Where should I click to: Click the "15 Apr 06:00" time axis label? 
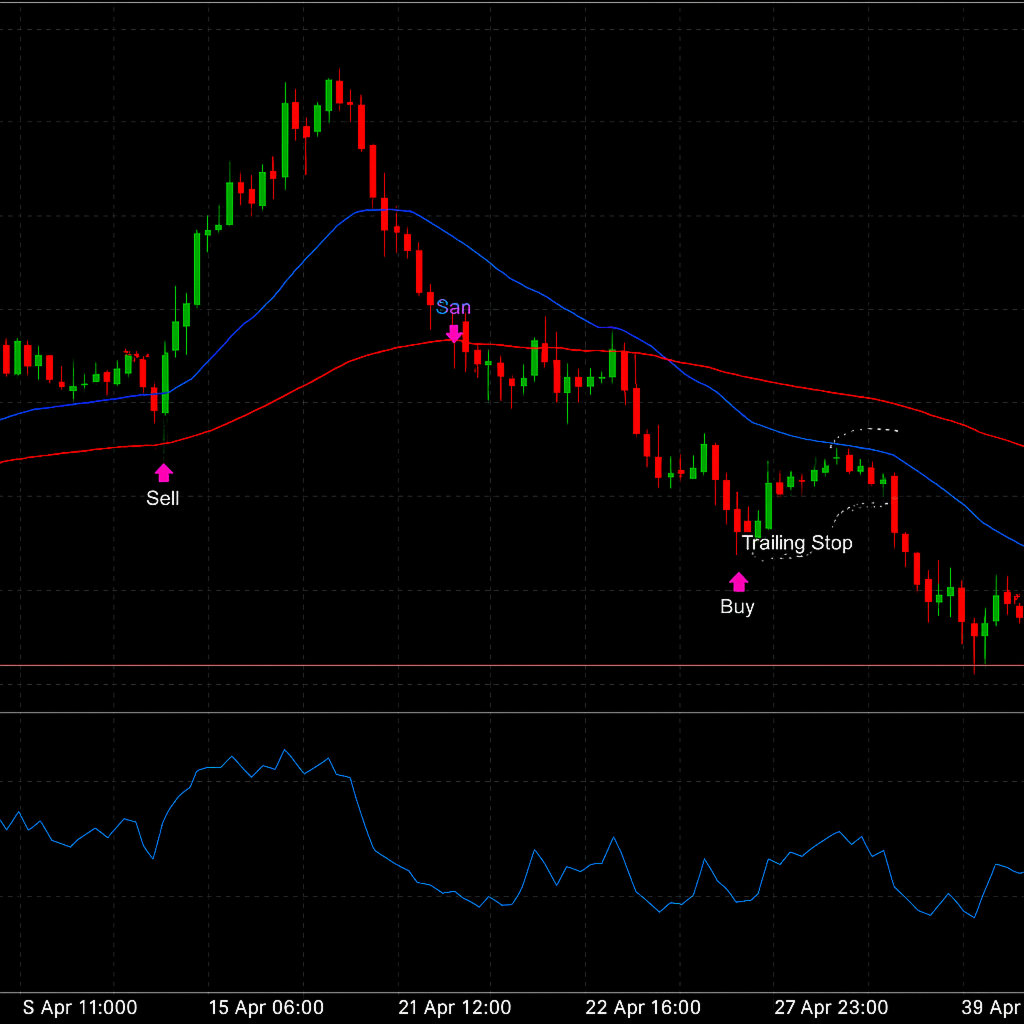(266, 1007)
